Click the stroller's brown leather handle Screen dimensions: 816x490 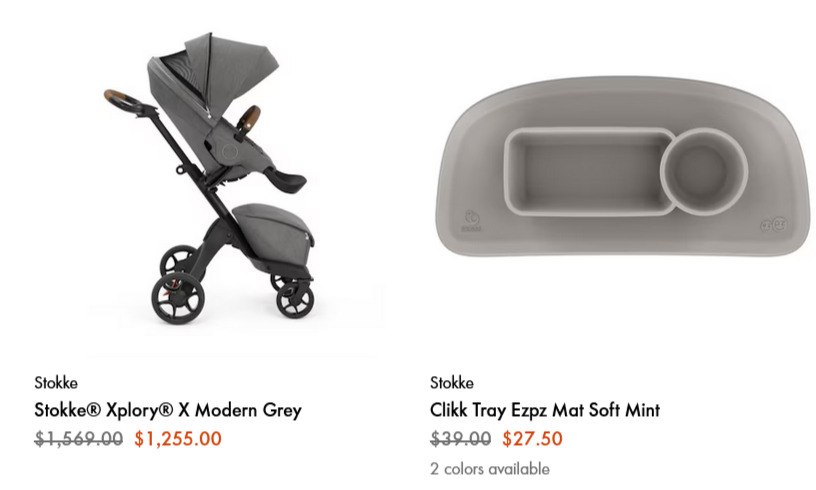[x=118, y=97]
